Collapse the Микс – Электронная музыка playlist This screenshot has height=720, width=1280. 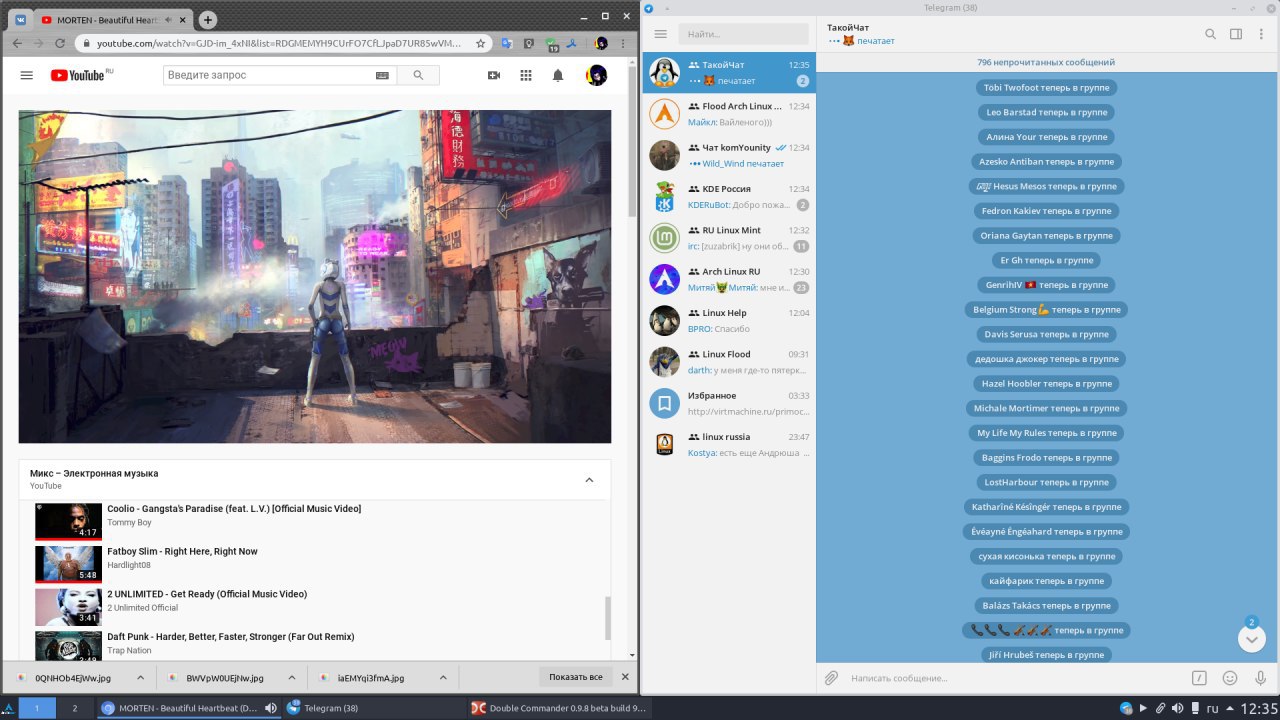[x=589, y=480]
